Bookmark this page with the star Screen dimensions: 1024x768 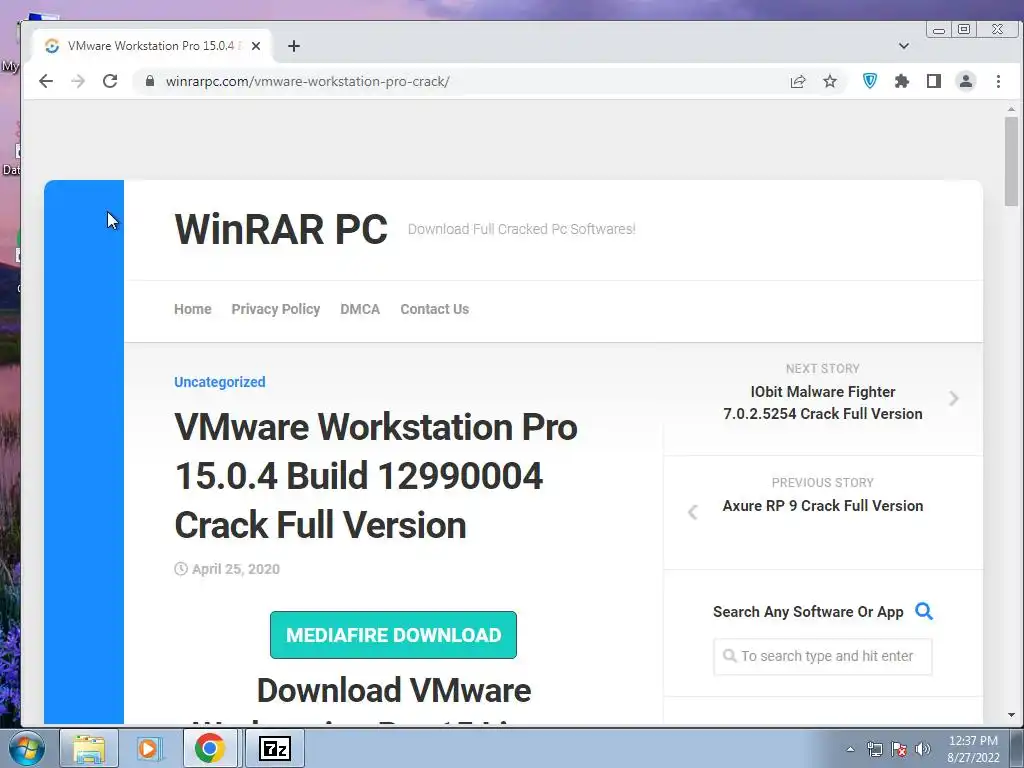pos(829,81)
